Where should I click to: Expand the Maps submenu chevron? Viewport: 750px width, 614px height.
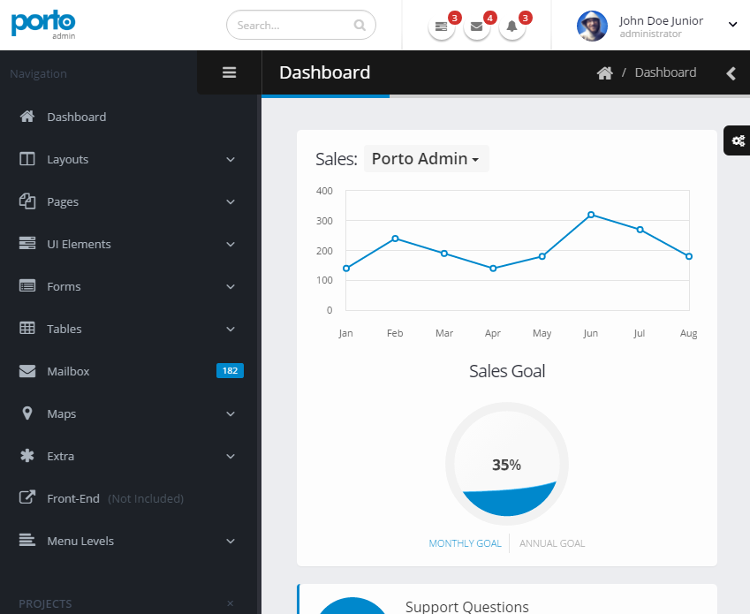pos(231,414)
